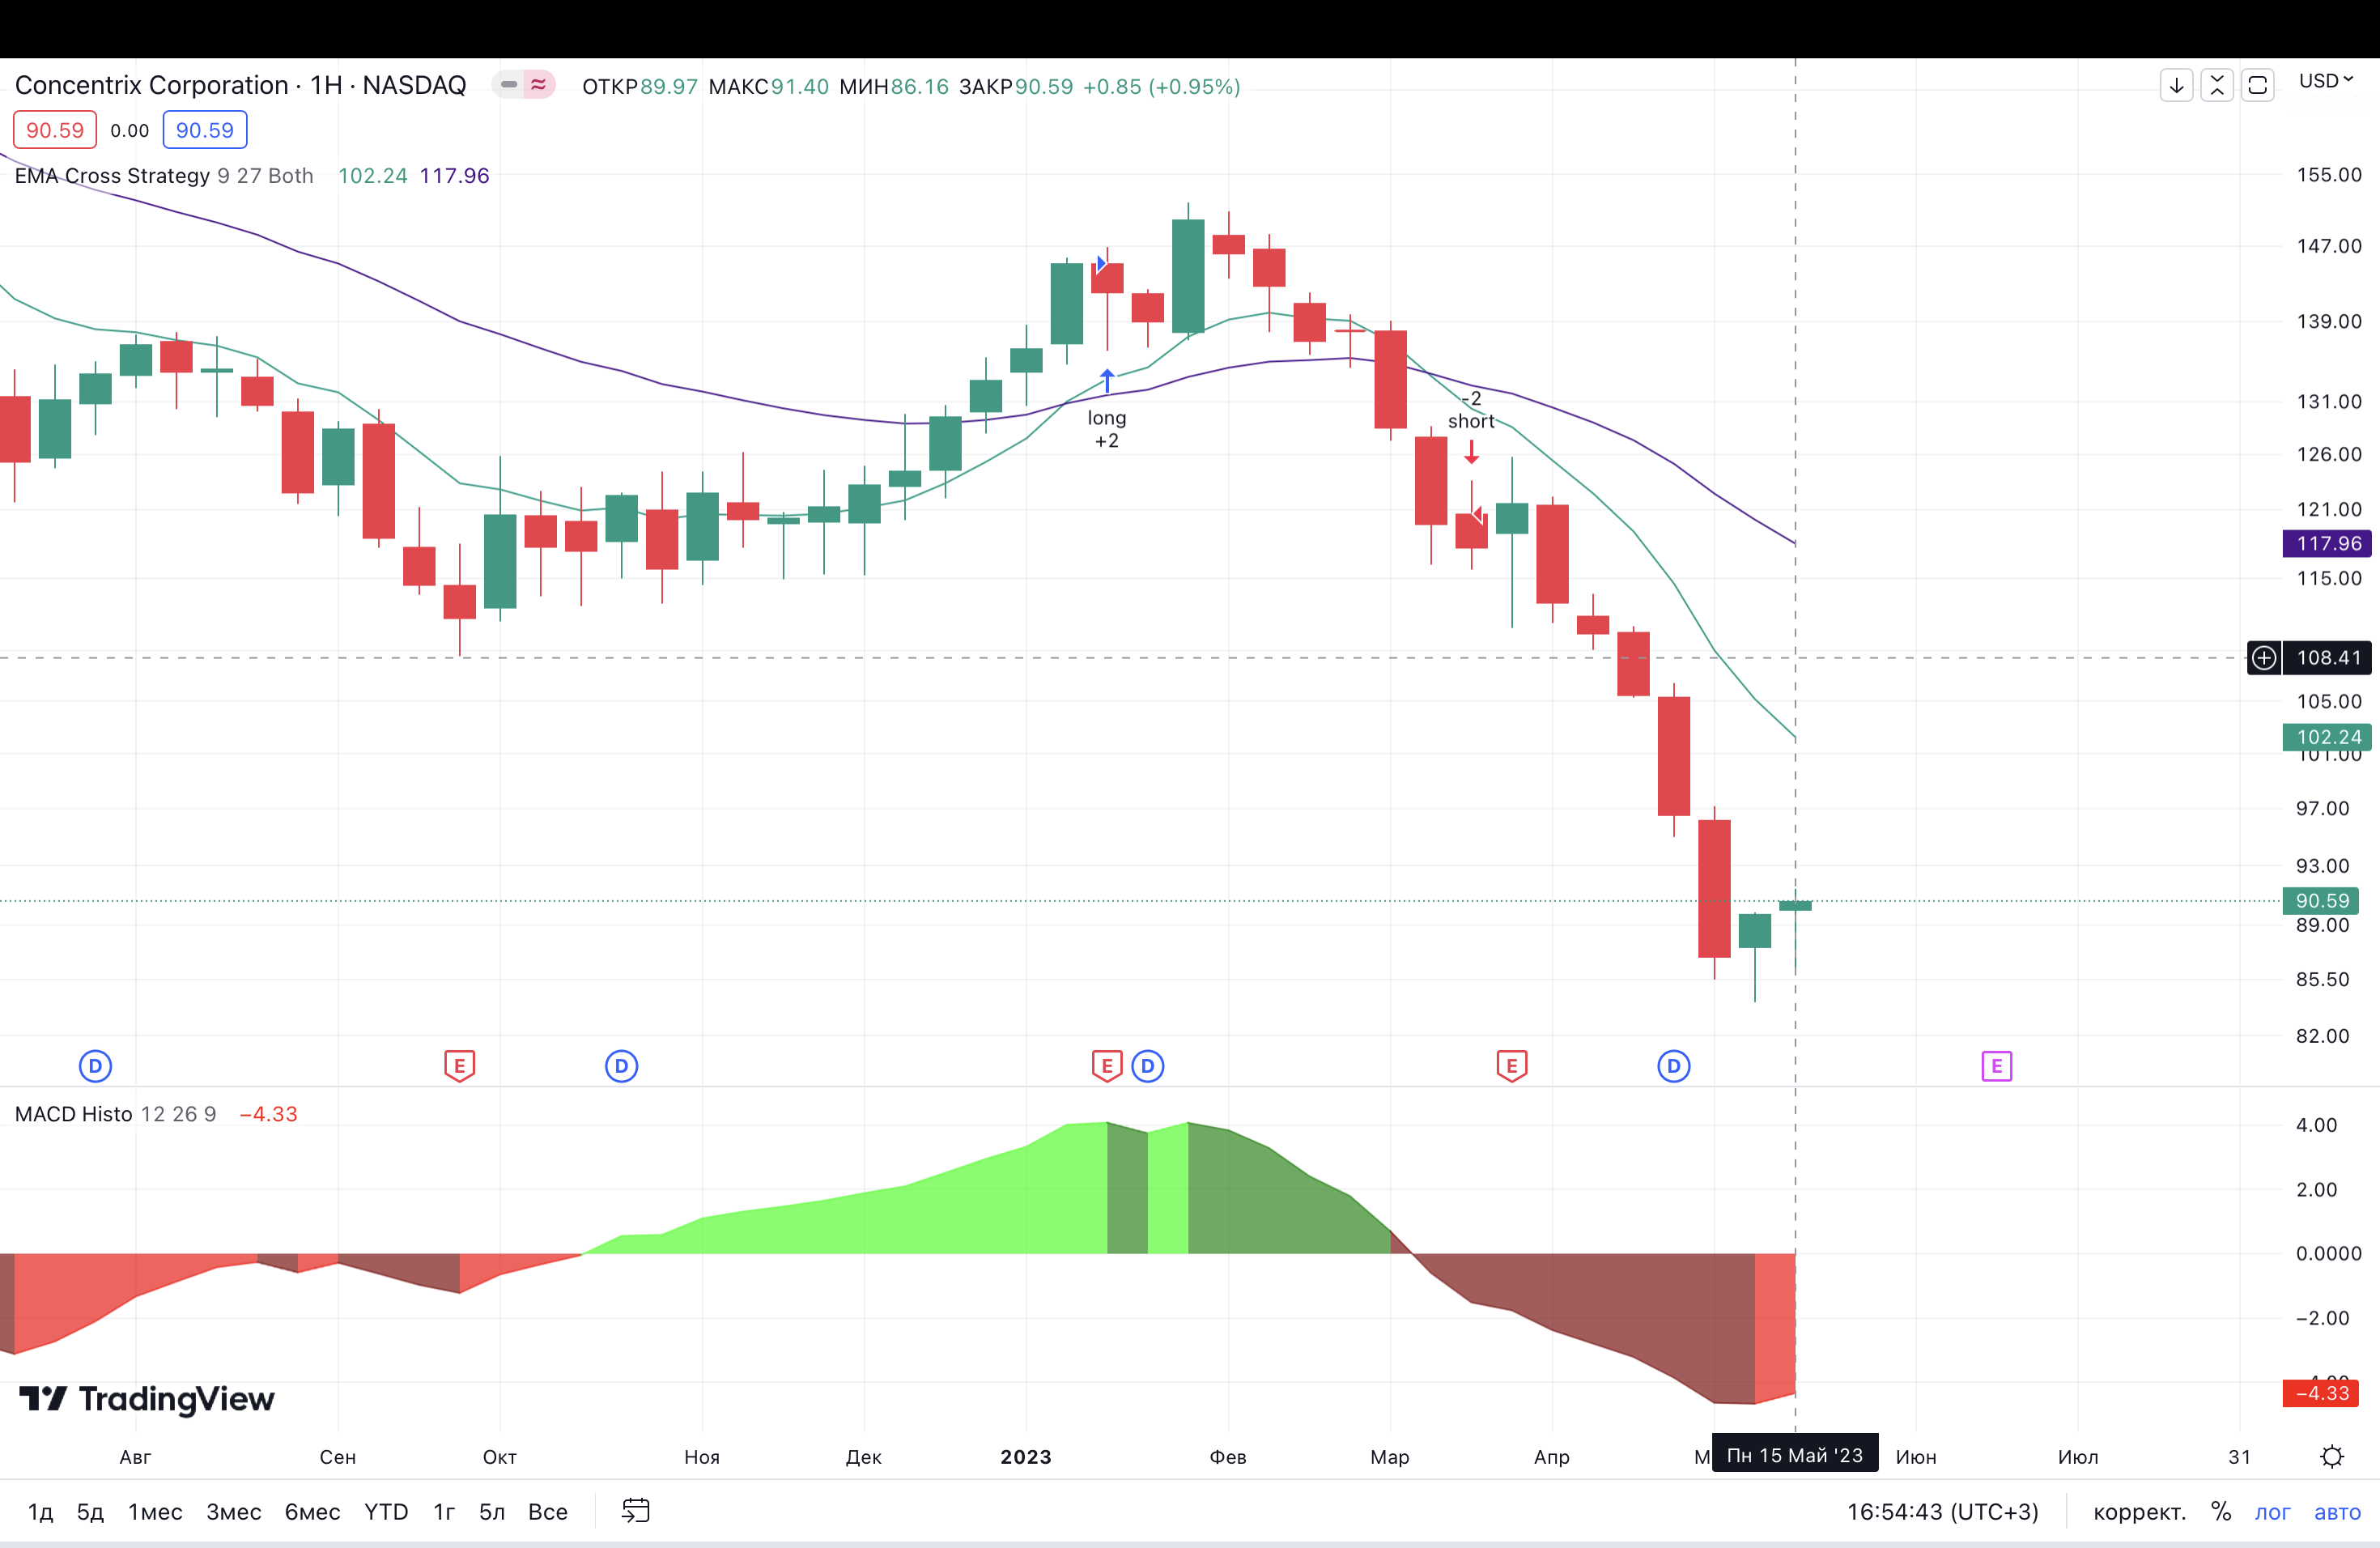
Task: Toggle лог logarithmic scale
Action: 2272,1511
